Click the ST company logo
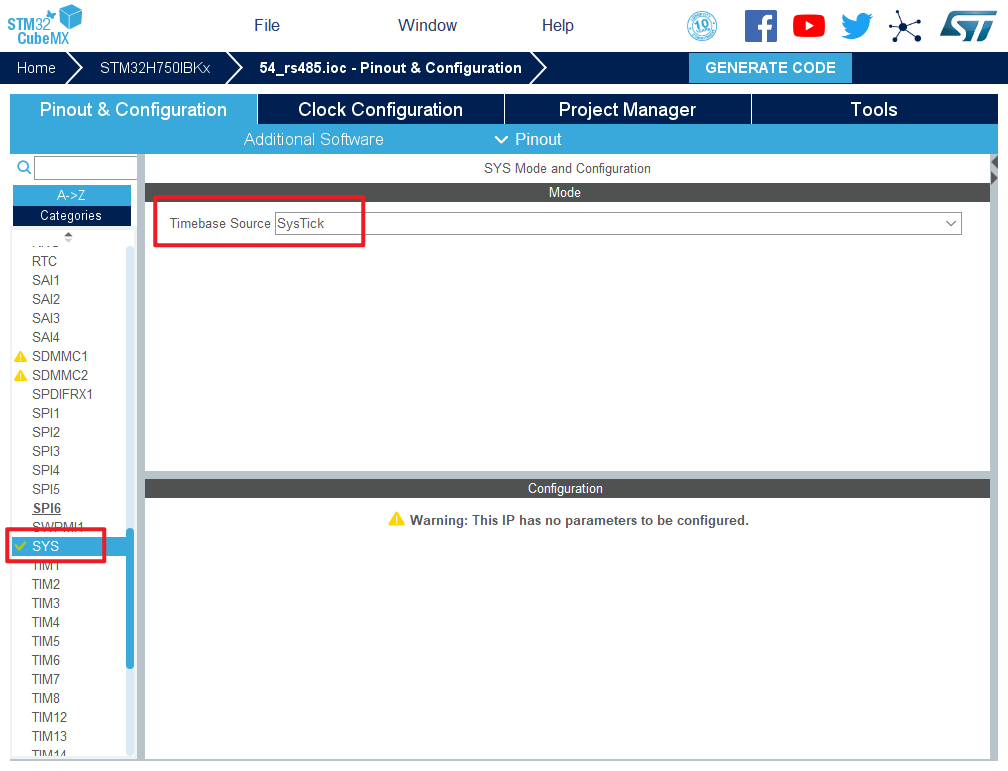The image size is (1008, 771). 967,26
